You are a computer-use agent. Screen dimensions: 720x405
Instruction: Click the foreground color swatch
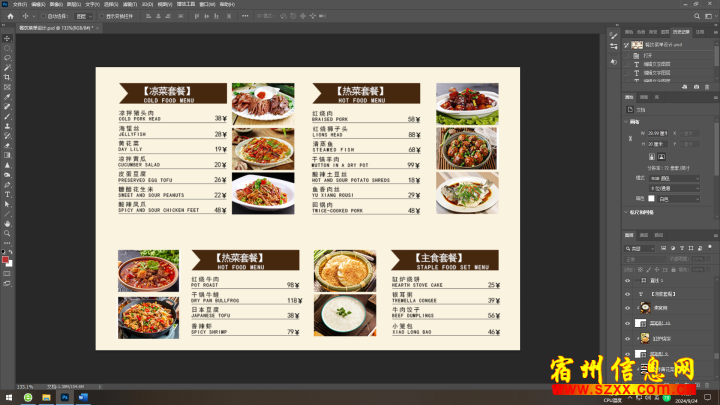pos(5,259)
